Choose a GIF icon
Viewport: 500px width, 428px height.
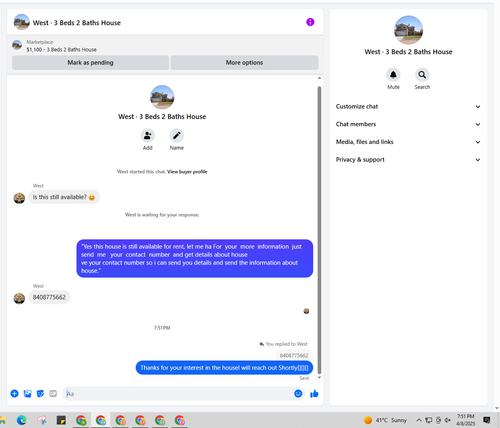[x=53, y=394]
